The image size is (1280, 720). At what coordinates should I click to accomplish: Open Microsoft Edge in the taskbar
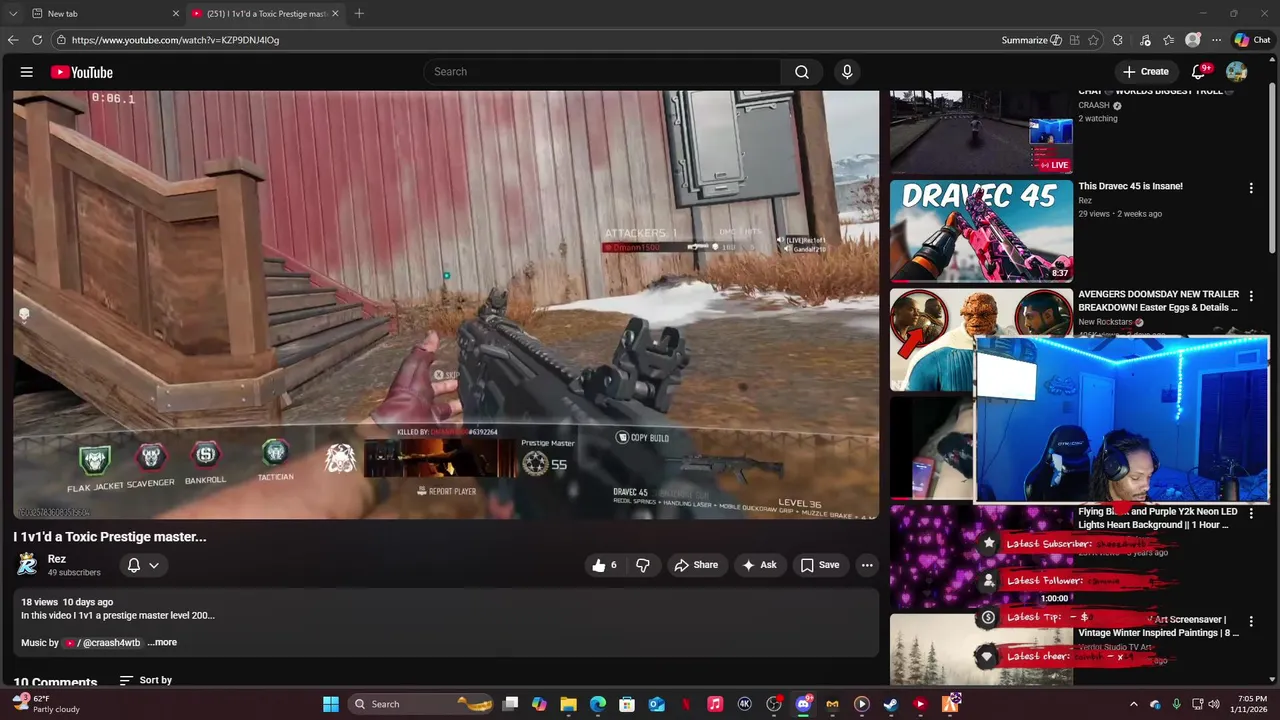[x=598, y=704]
